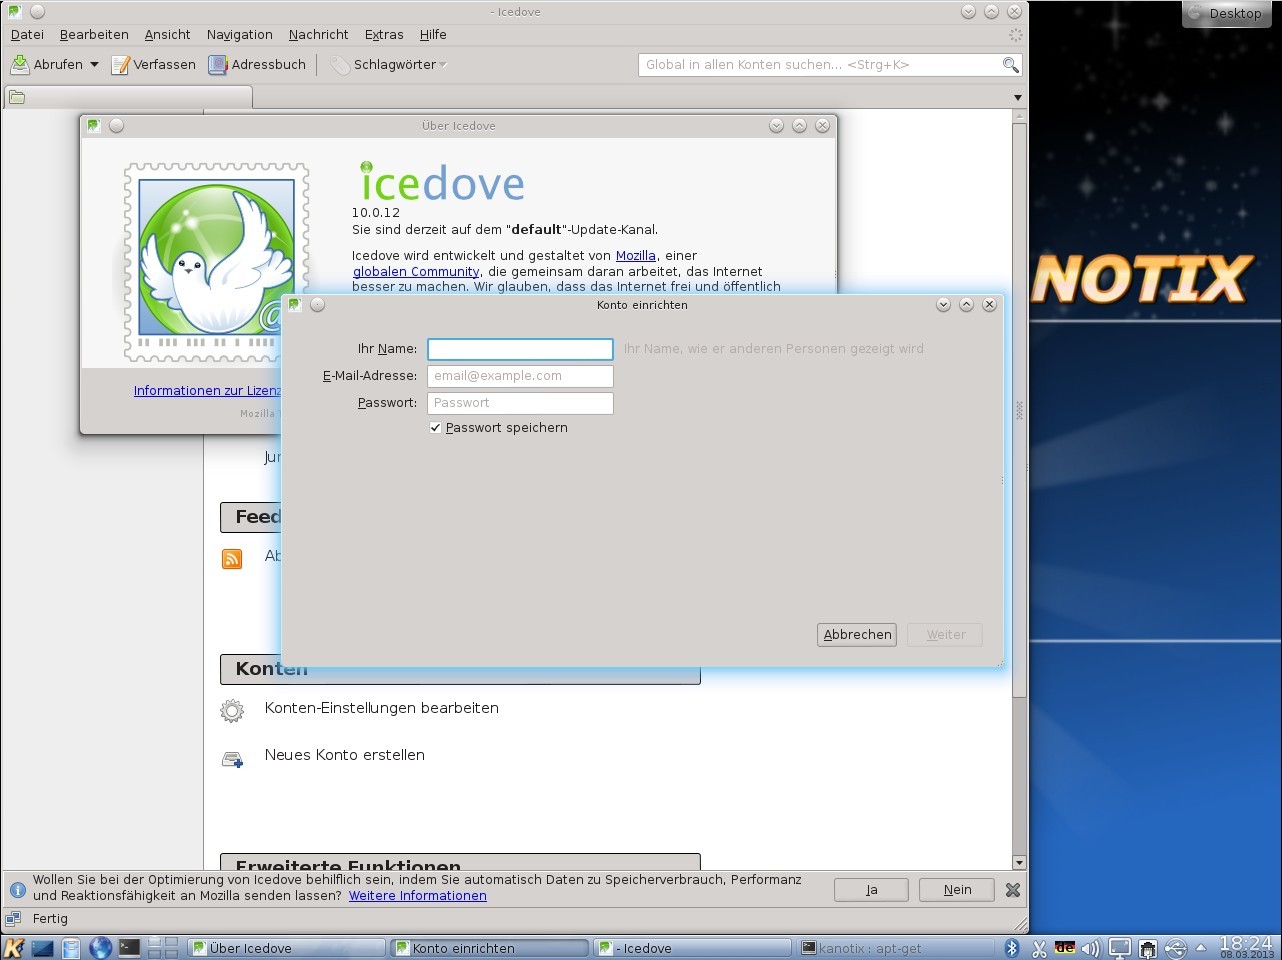Open Konten-Einstellungen bearbeiten
Screen dimensions: 1282x960
[381, 708]
